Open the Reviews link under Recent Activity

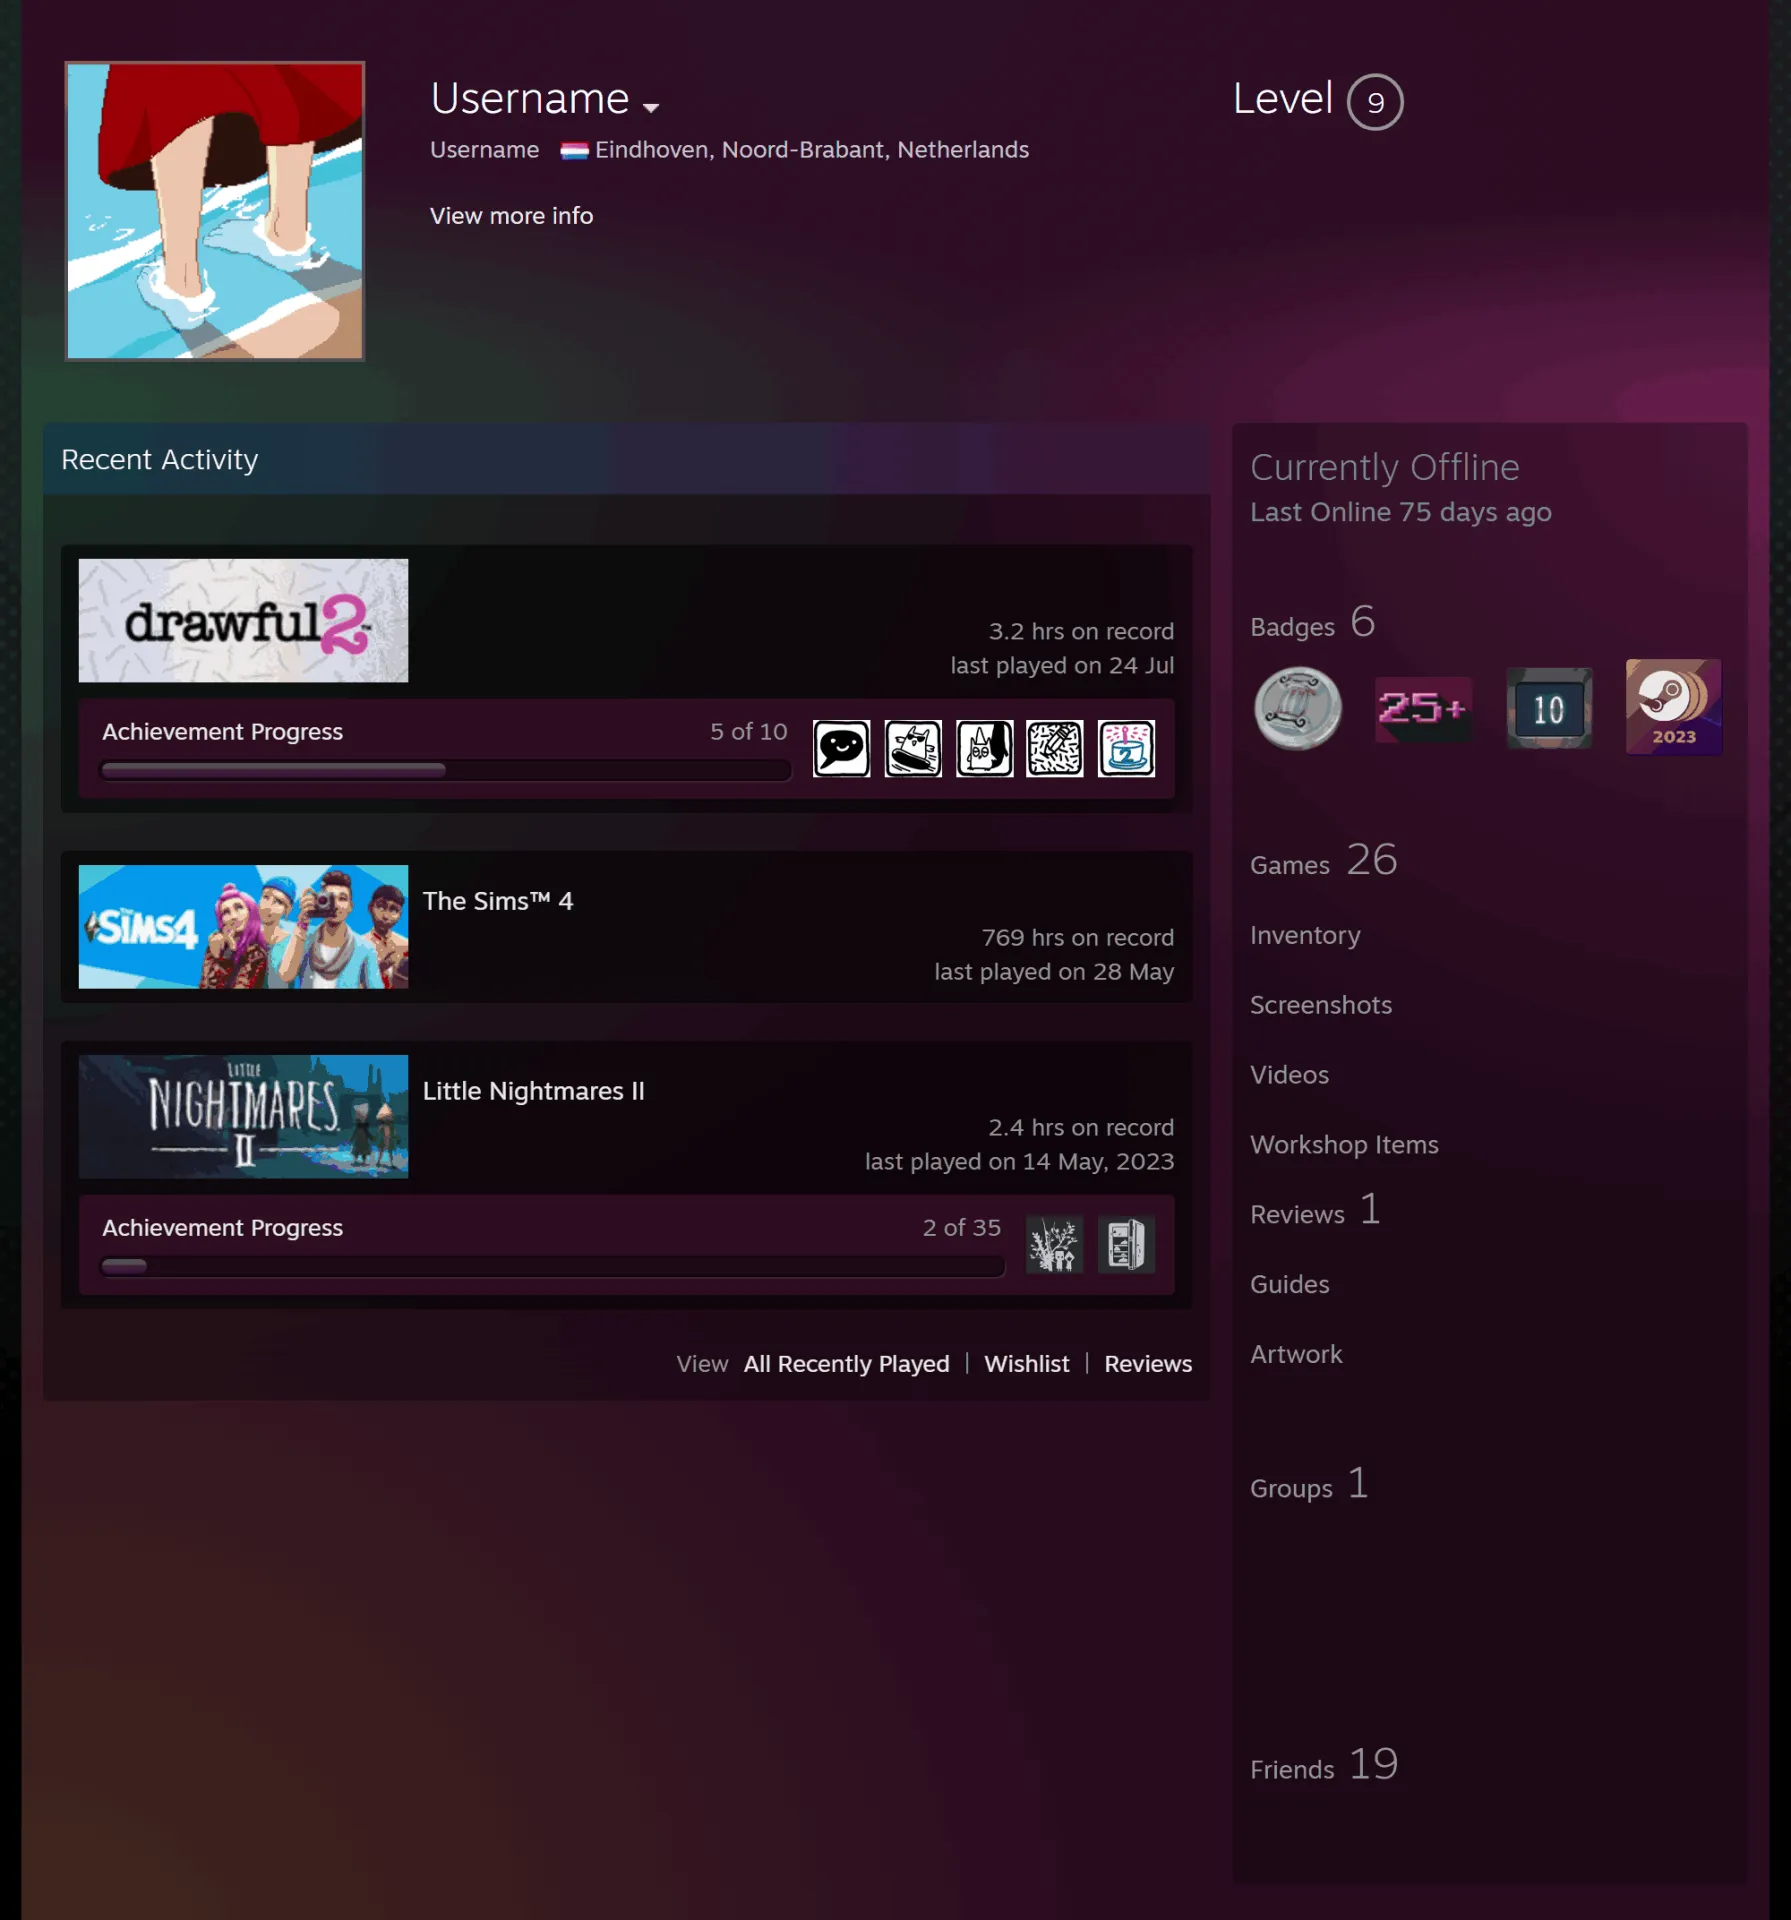point(1148,1364)
